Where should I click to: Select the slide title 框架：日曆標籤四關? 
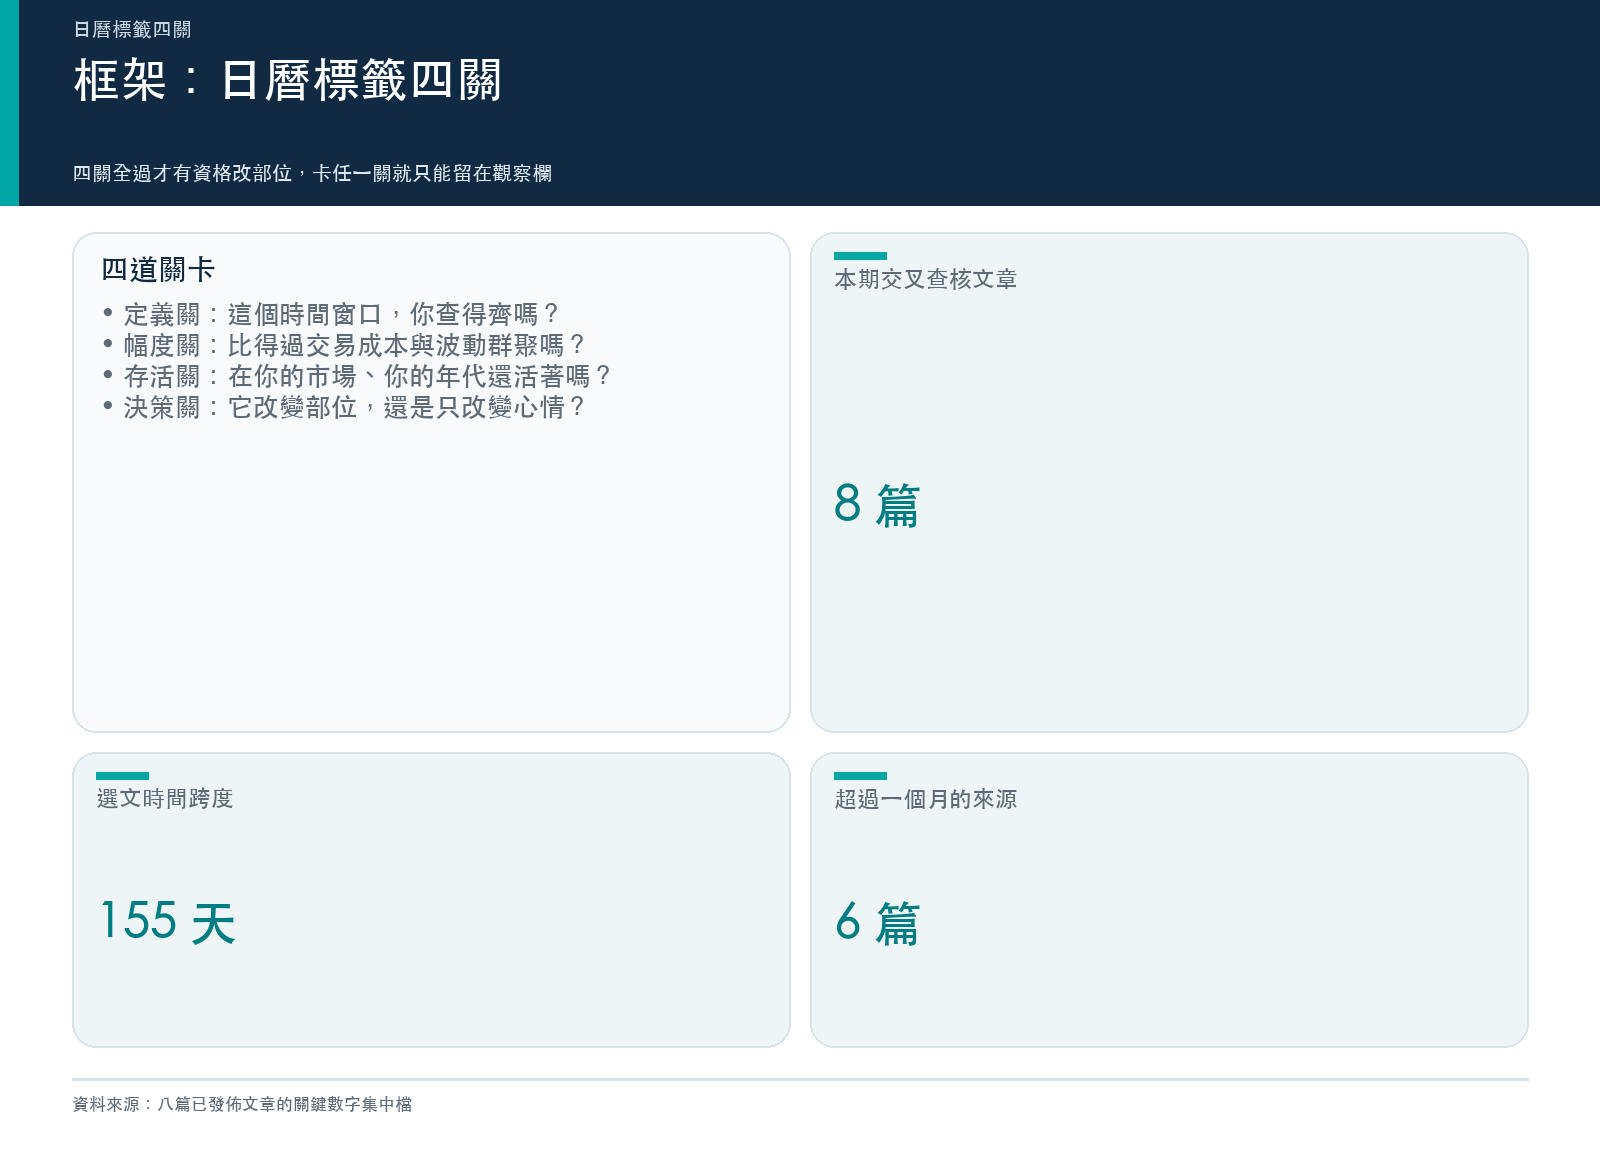(288, 80)
